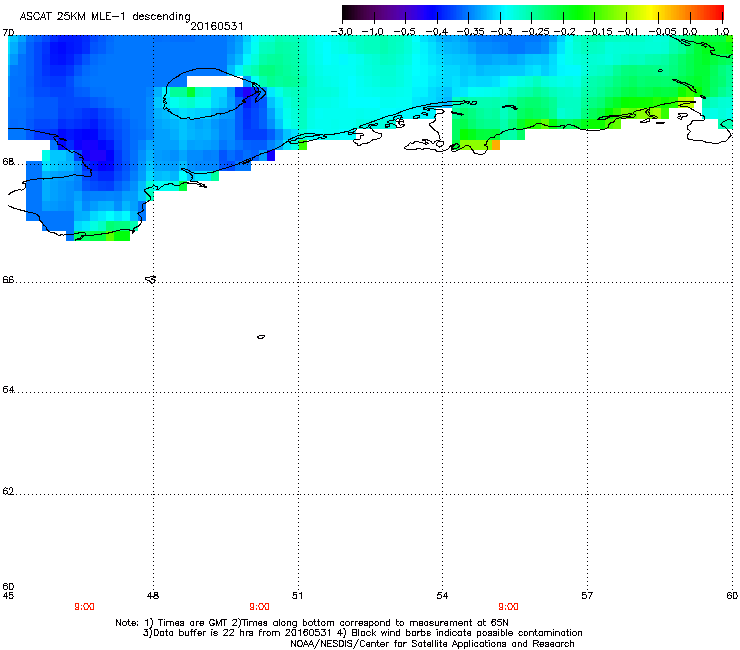Viewport: 740px width, 650px height.
Task: Click the 'NOAA/NESDIS/Center for Satellite Applications' credit line
Action: click(x=432, y=644)
